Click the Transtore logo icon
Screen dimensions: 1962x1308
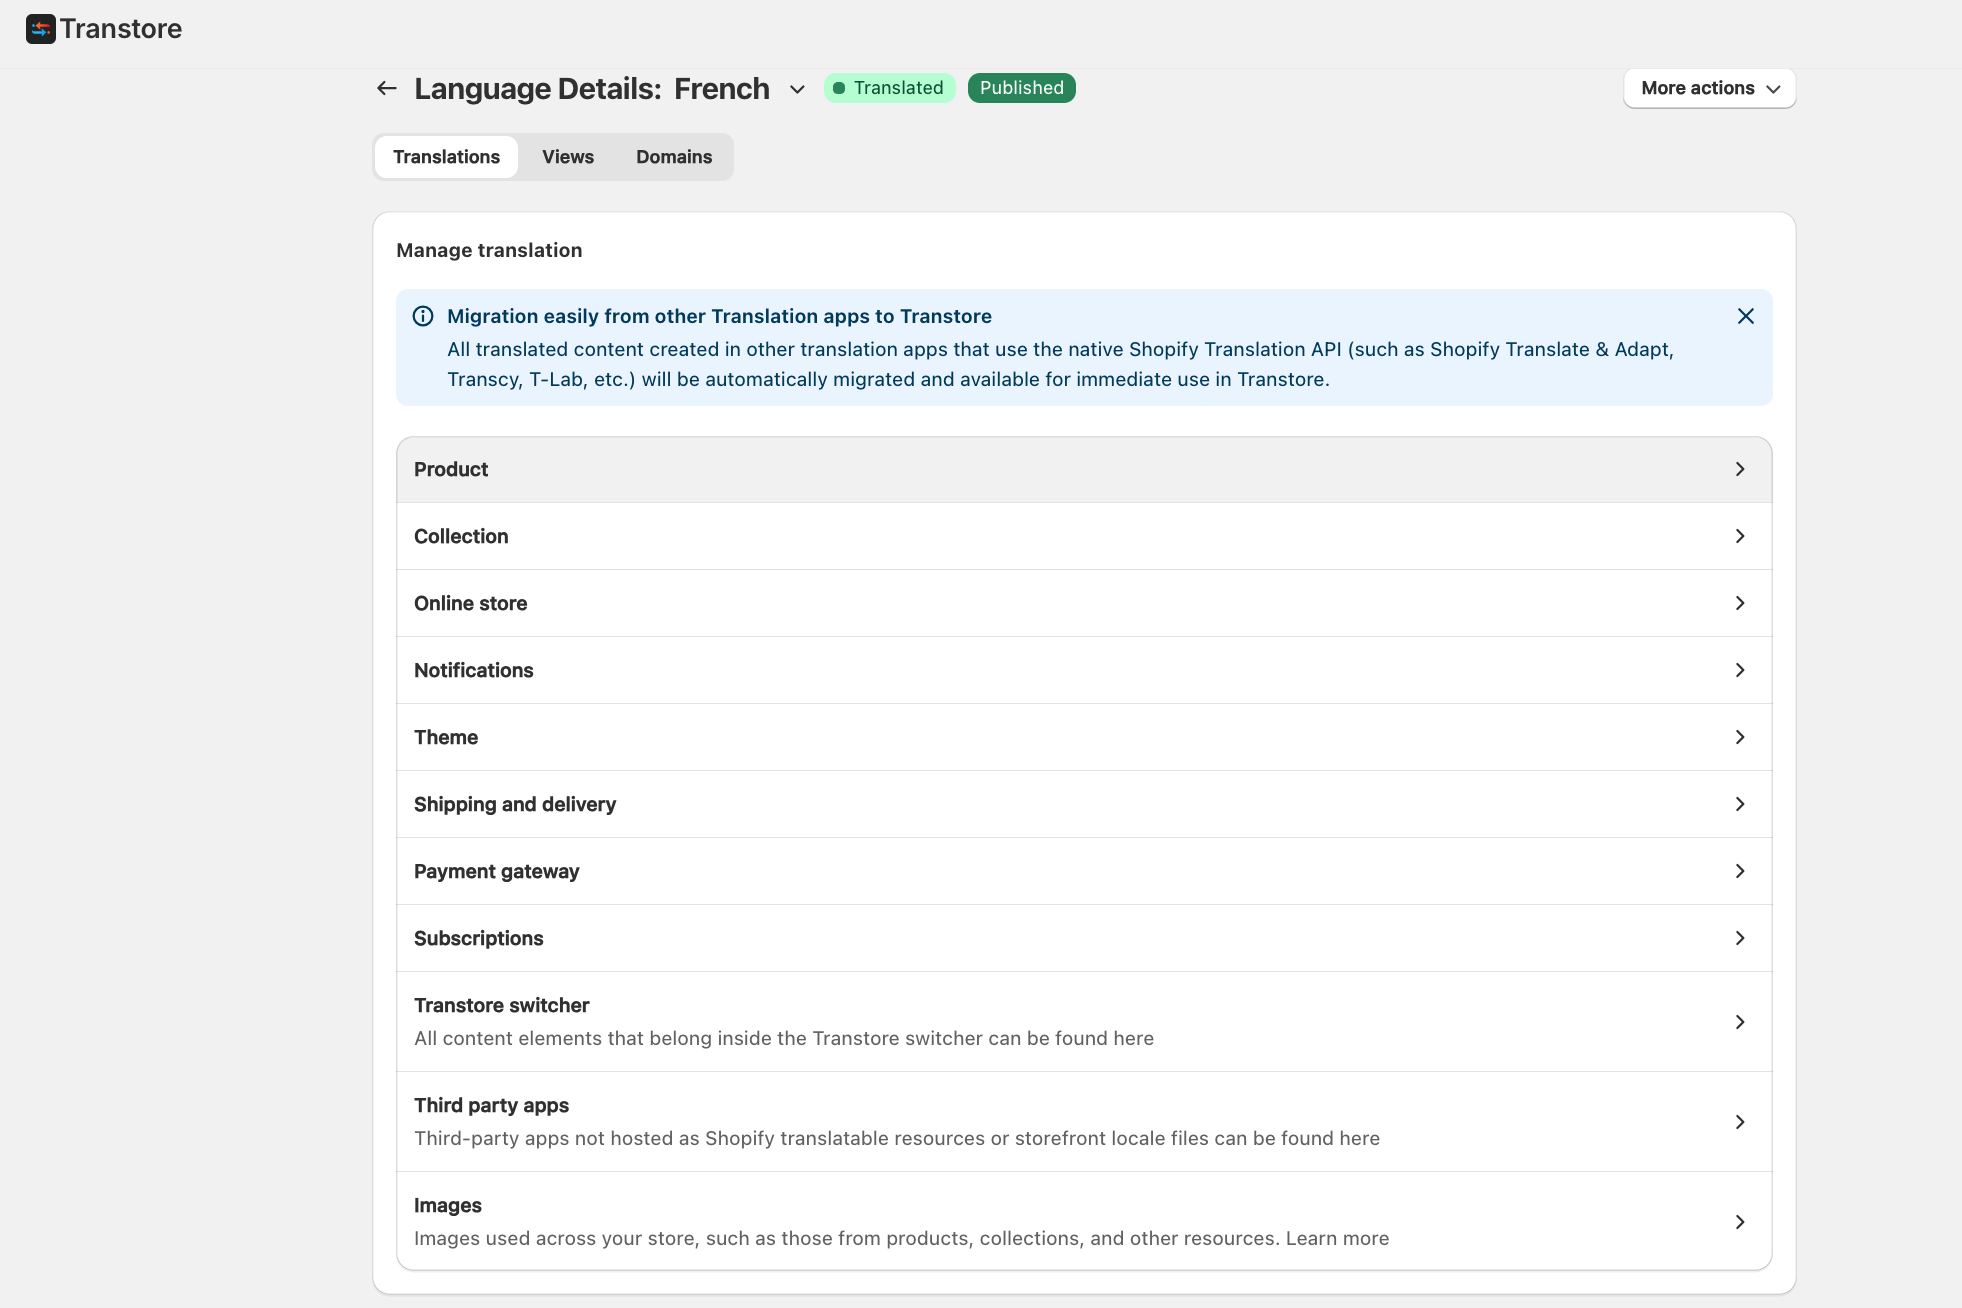[x=40, y=29]
